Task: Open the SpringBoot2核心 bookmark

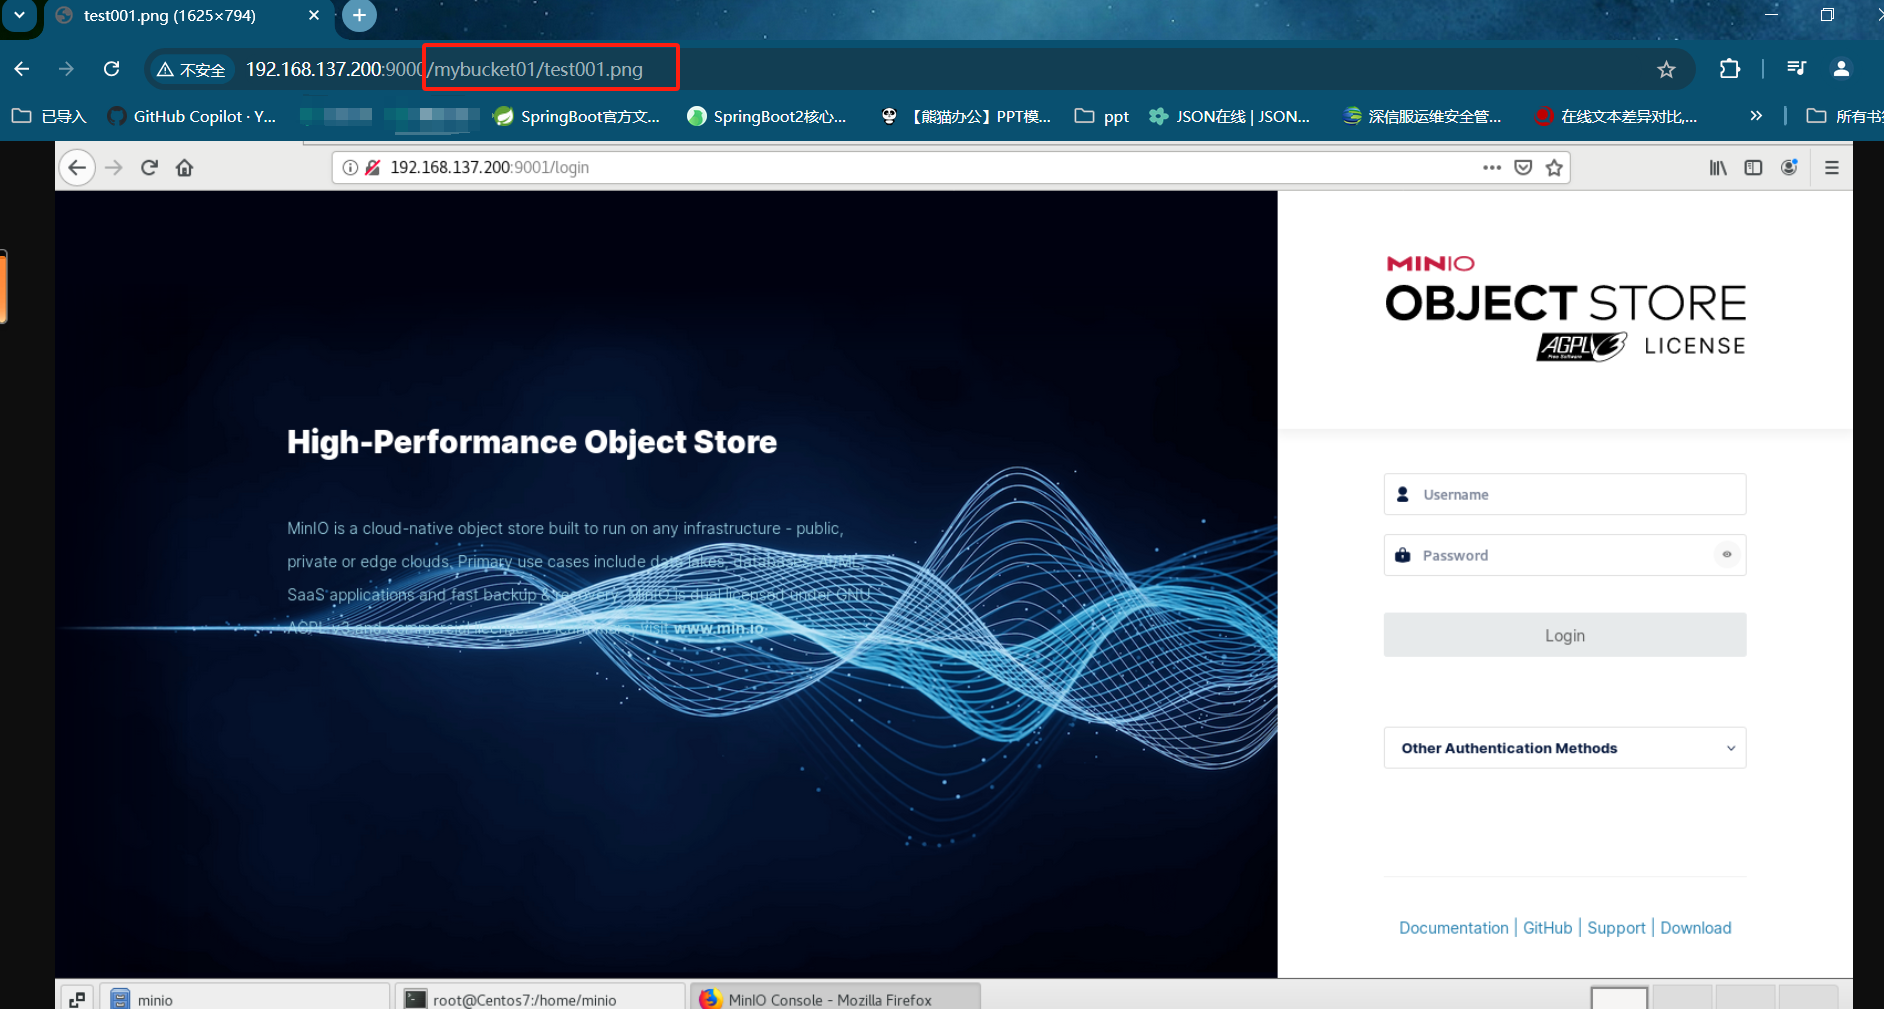Action: pyautogui.click(x=767, y=116)
